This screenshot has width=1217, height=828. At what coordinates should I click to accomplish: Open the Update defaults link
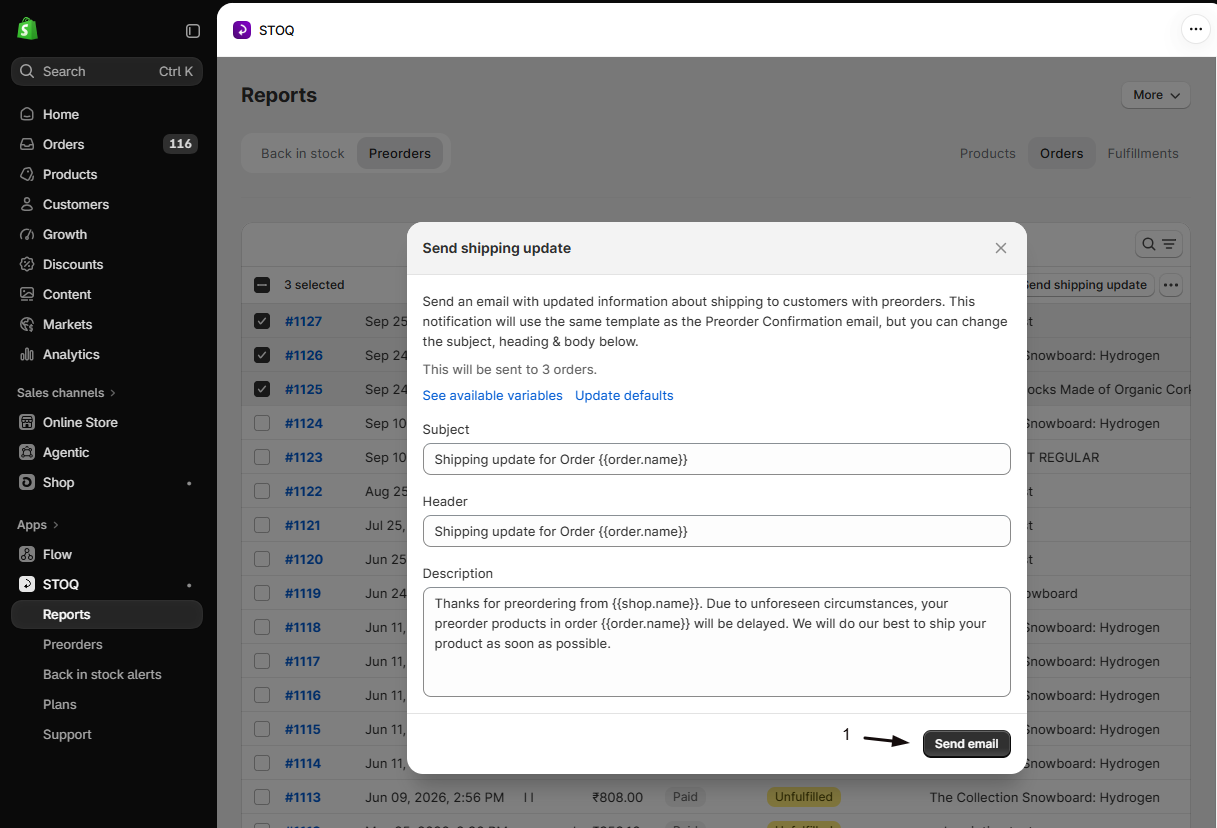point(624,395)
